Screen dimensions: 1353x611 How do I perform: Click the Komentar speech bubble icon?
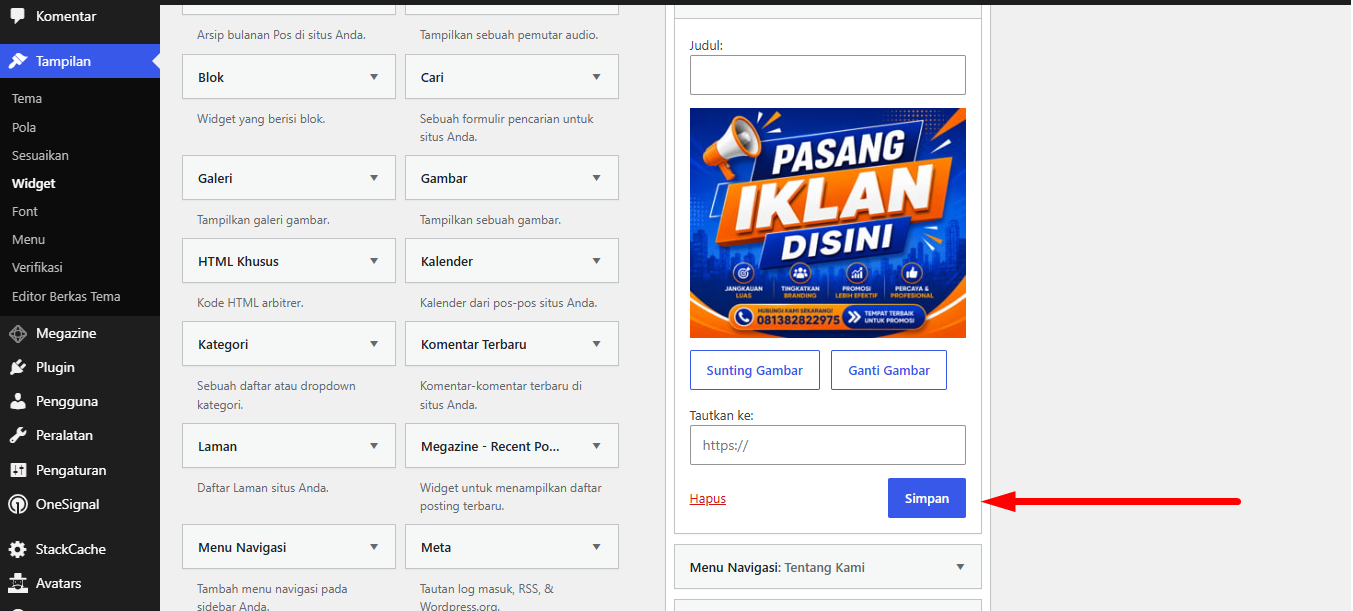tap(18, 16)
